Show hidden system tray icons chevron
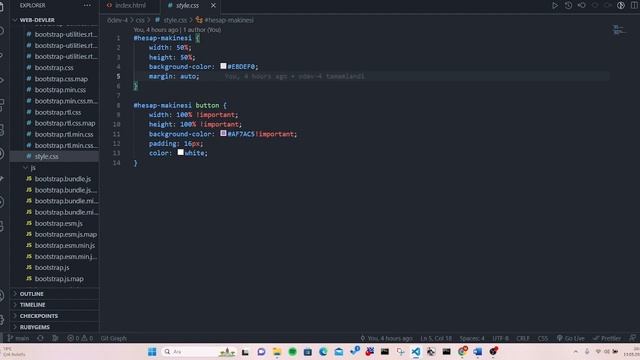 tap(576, 351)
